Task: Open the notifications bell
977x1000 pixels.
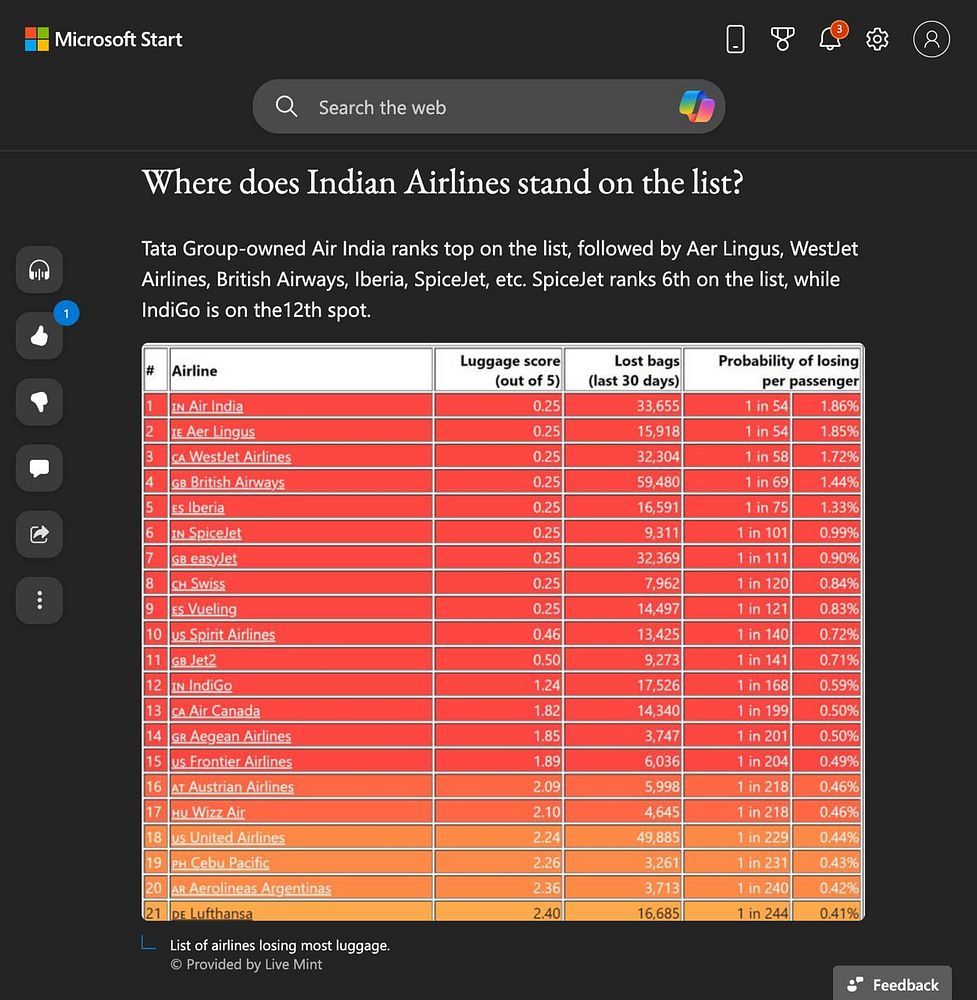Action: click(830, 38)
